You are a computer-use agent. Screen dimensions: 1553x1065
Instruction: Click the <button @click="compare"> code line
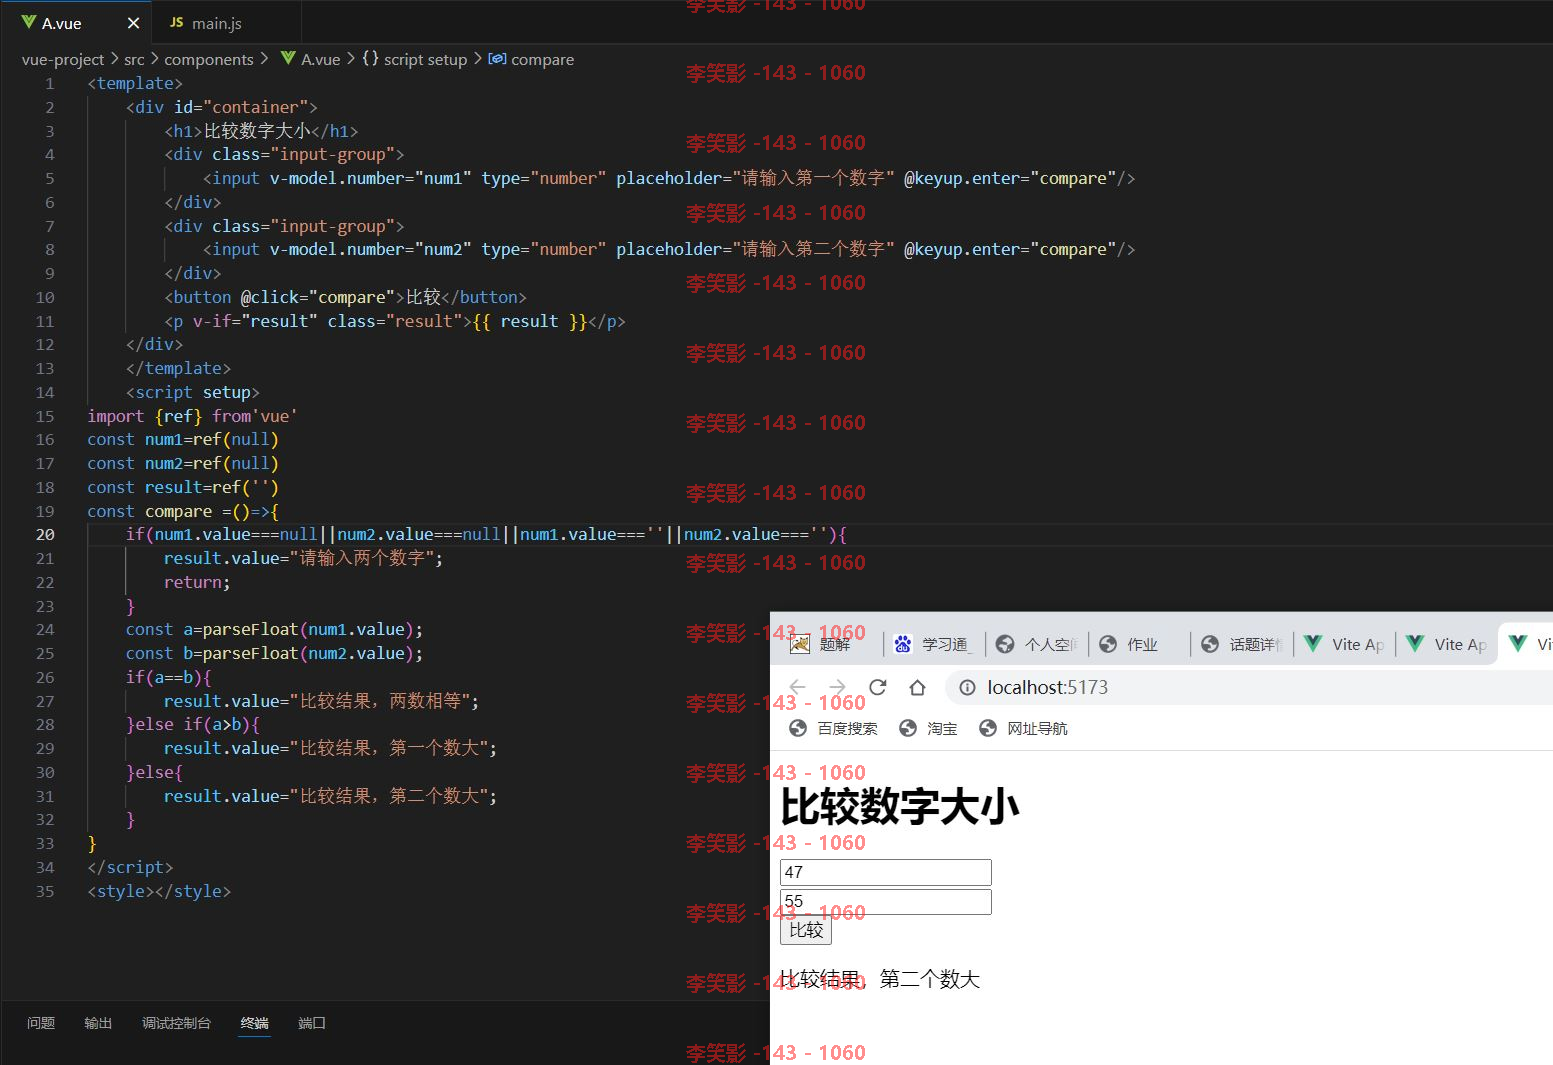[x=345, y=297]
